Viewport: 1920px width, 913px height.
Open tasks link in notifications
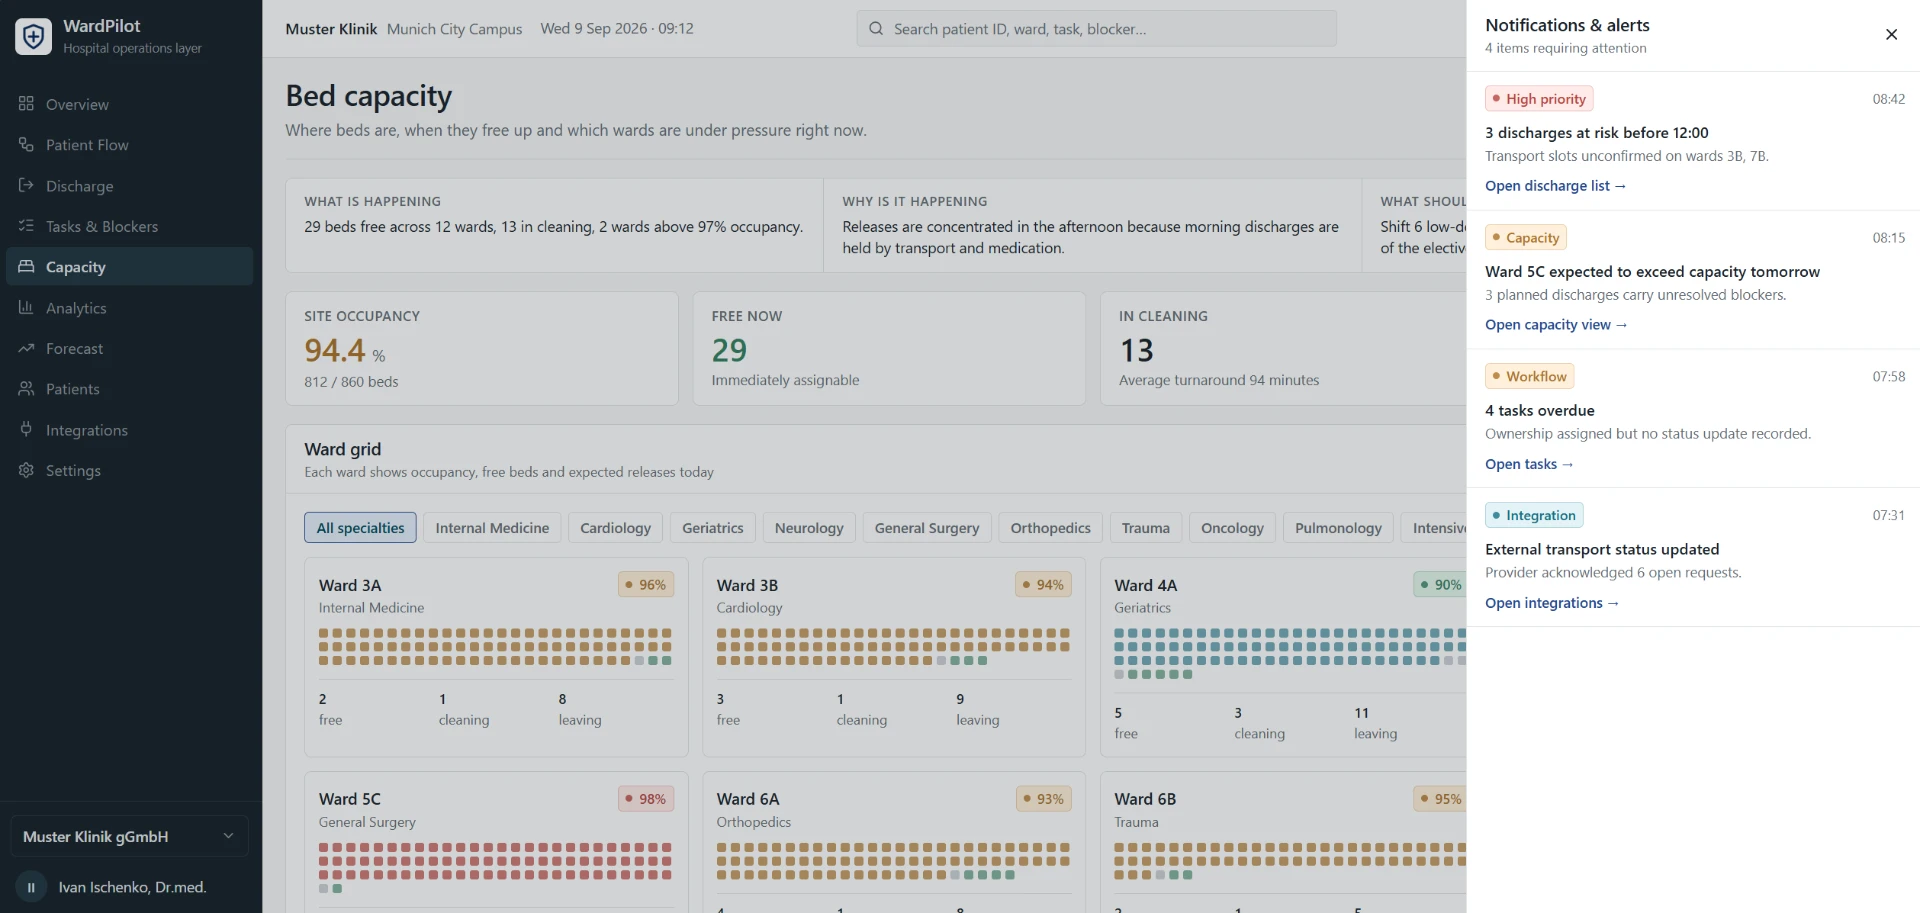click(x=1529, y=464)
